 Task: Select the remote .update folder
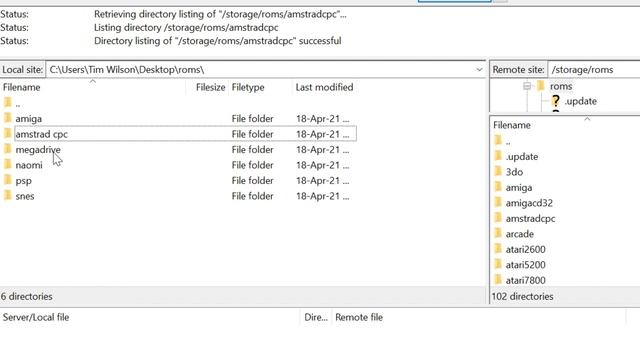coord(522,157)
